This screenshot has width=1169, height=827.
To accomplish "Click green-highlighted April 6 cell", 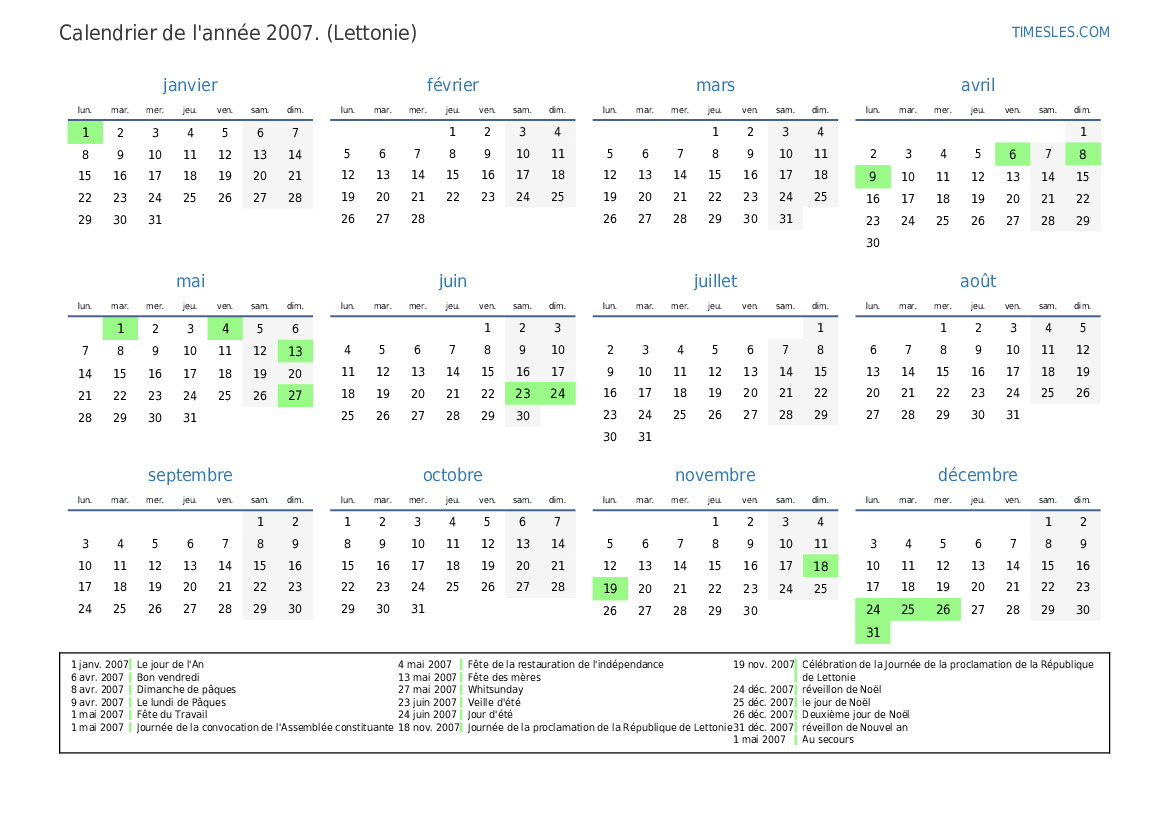I will click(x=1012, y=154).
